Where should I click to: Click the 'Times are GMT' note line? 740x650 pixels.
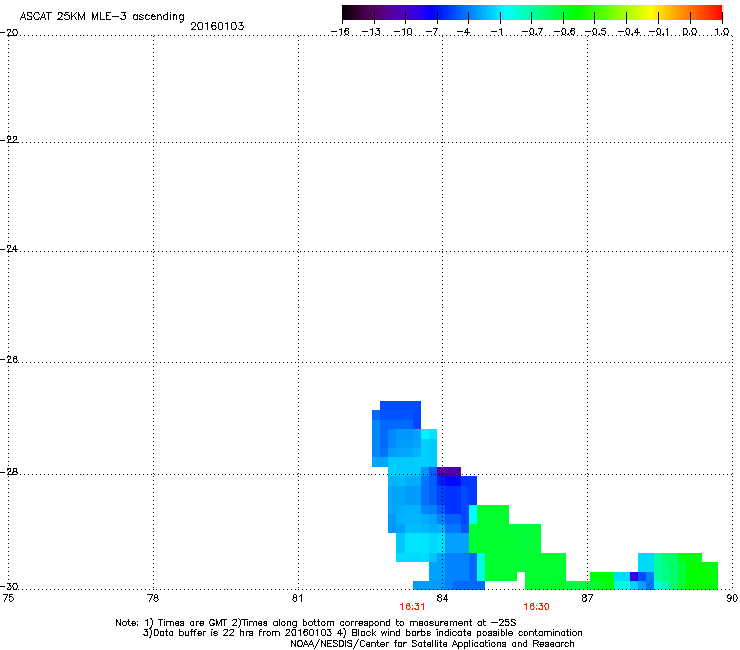pos(316,623)
